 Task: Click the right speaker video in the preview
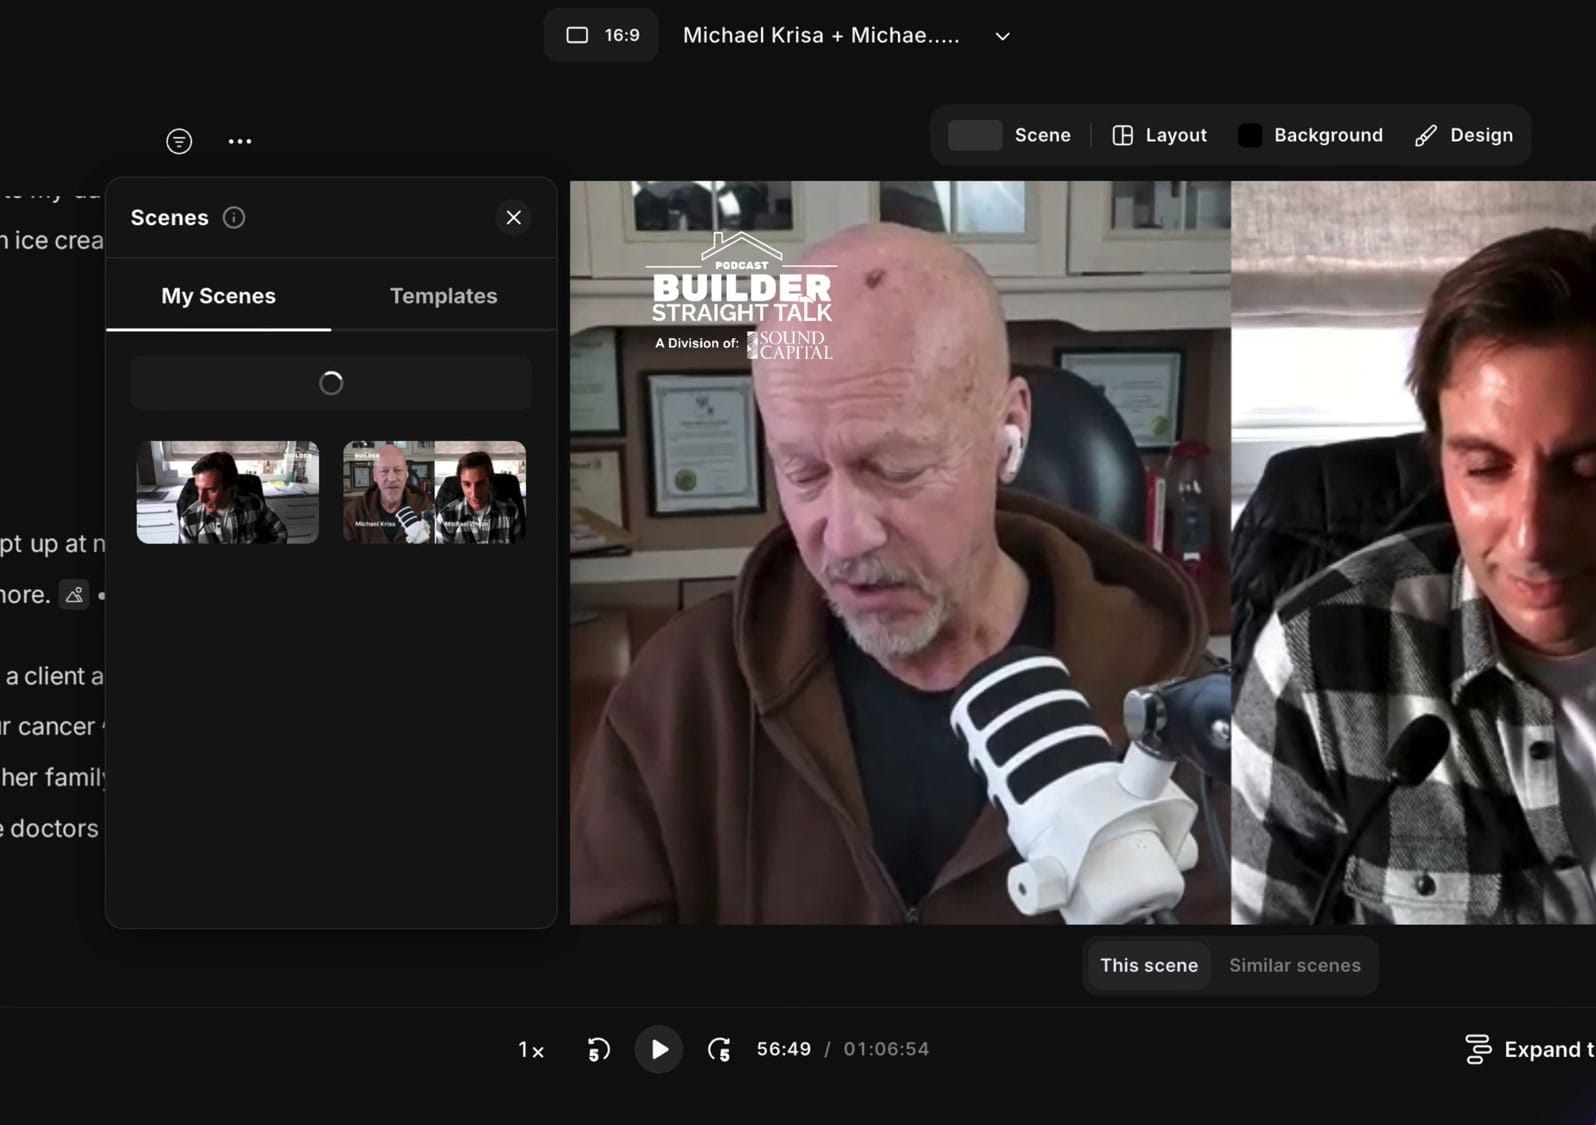(1413, 552)
